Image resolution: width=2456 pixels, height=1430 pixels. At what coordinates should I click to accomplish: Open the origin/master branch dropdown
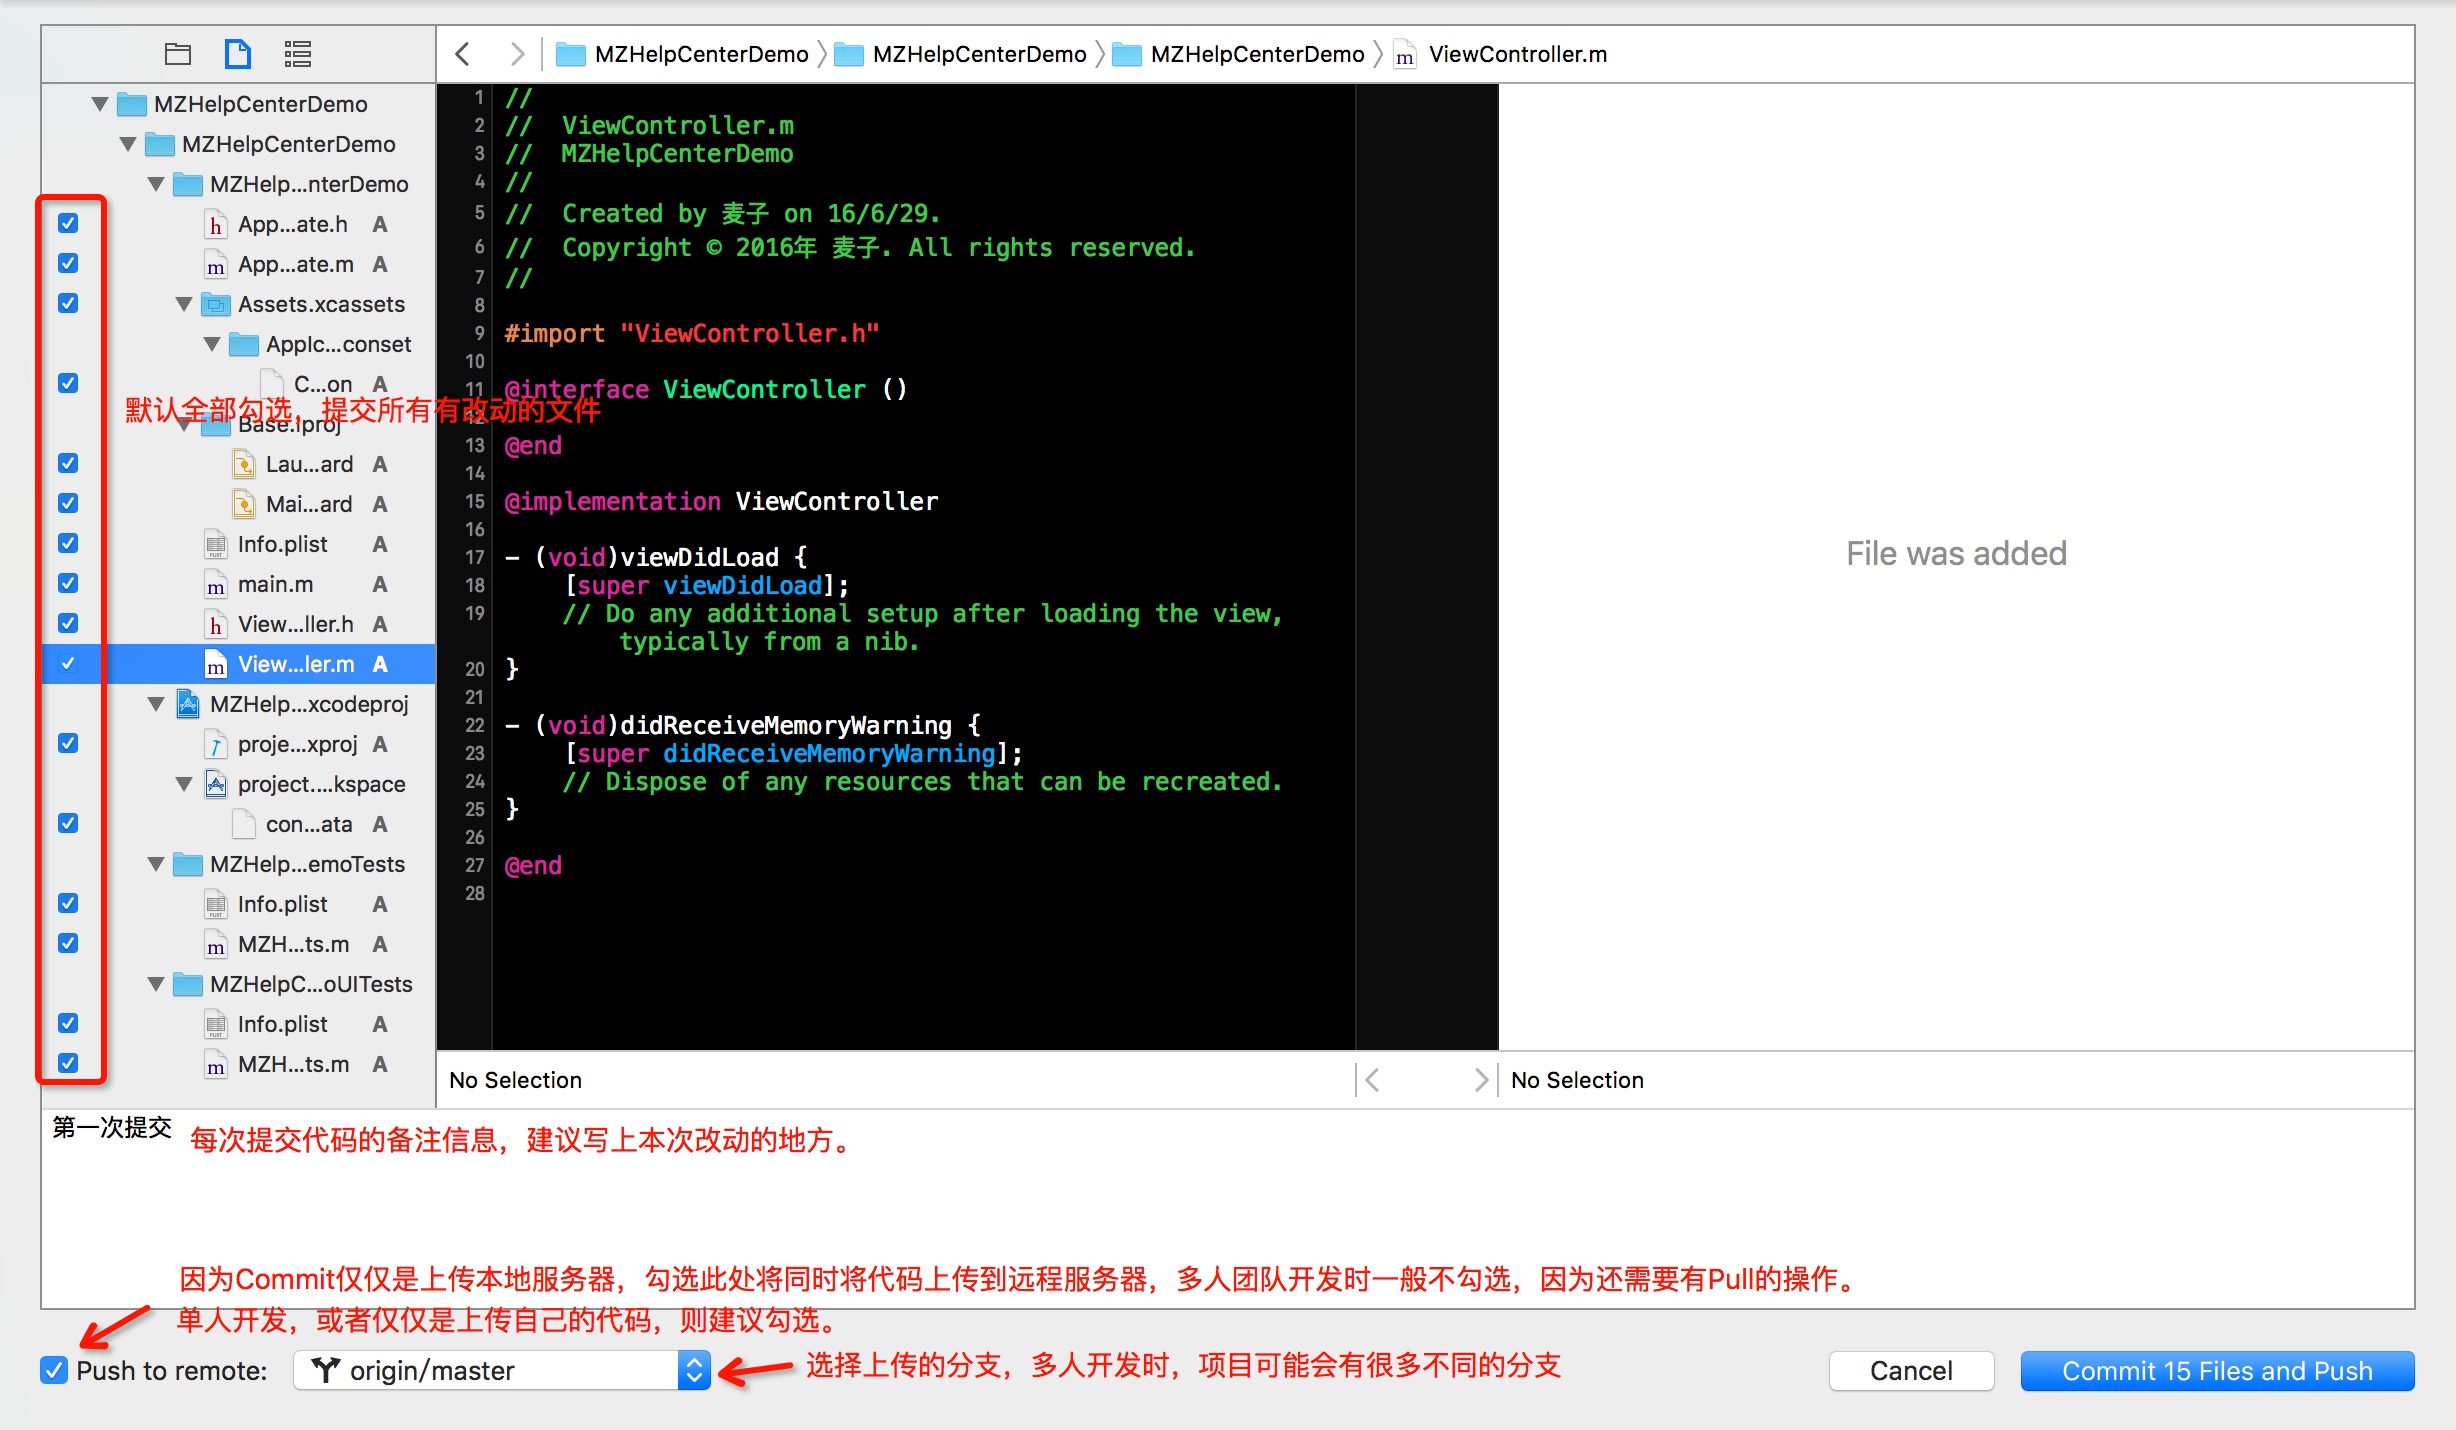click(x=502, y=1370)
